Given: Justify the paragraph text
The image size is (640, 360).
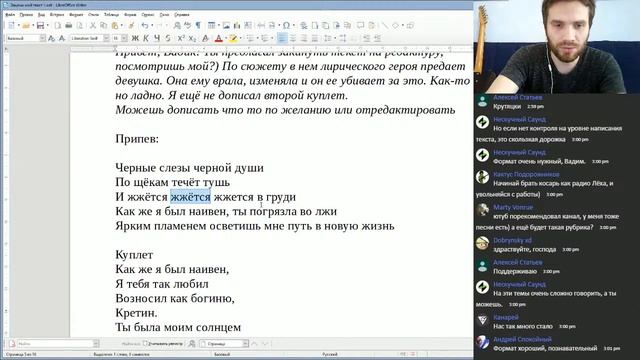Looking at the screenshot, I should pos(315,38).
